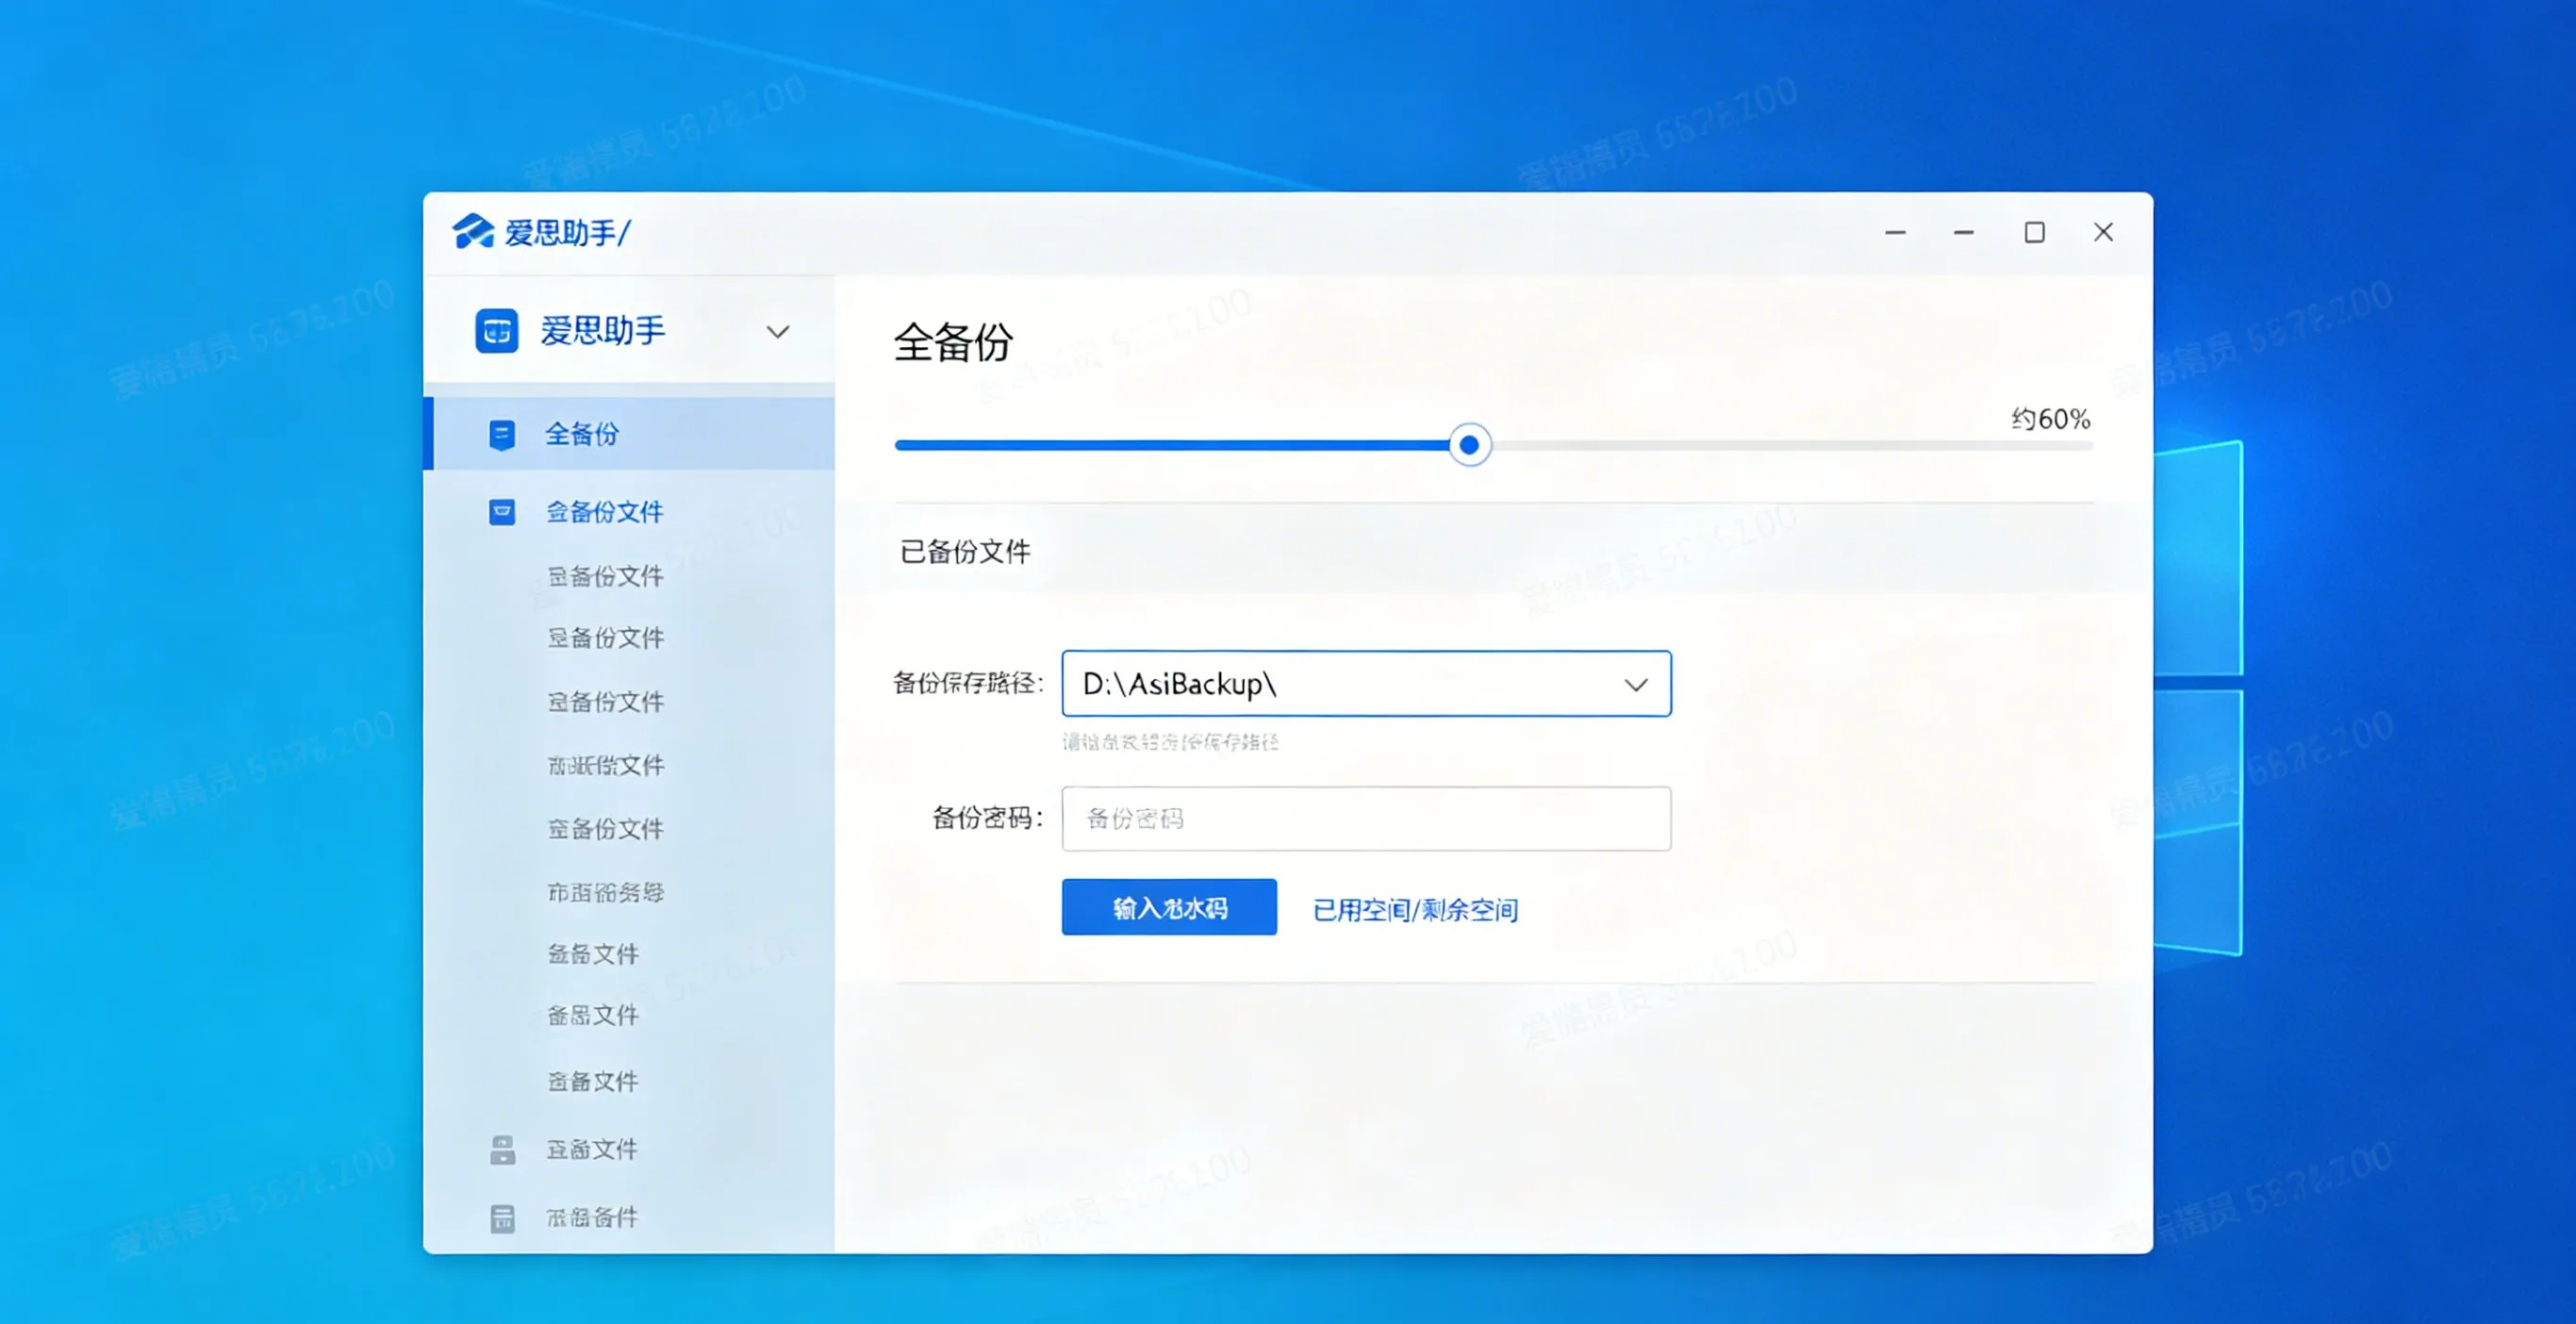
Task: Click the grey unfilled part of the slider track
Action: [x=1792, y=446]
